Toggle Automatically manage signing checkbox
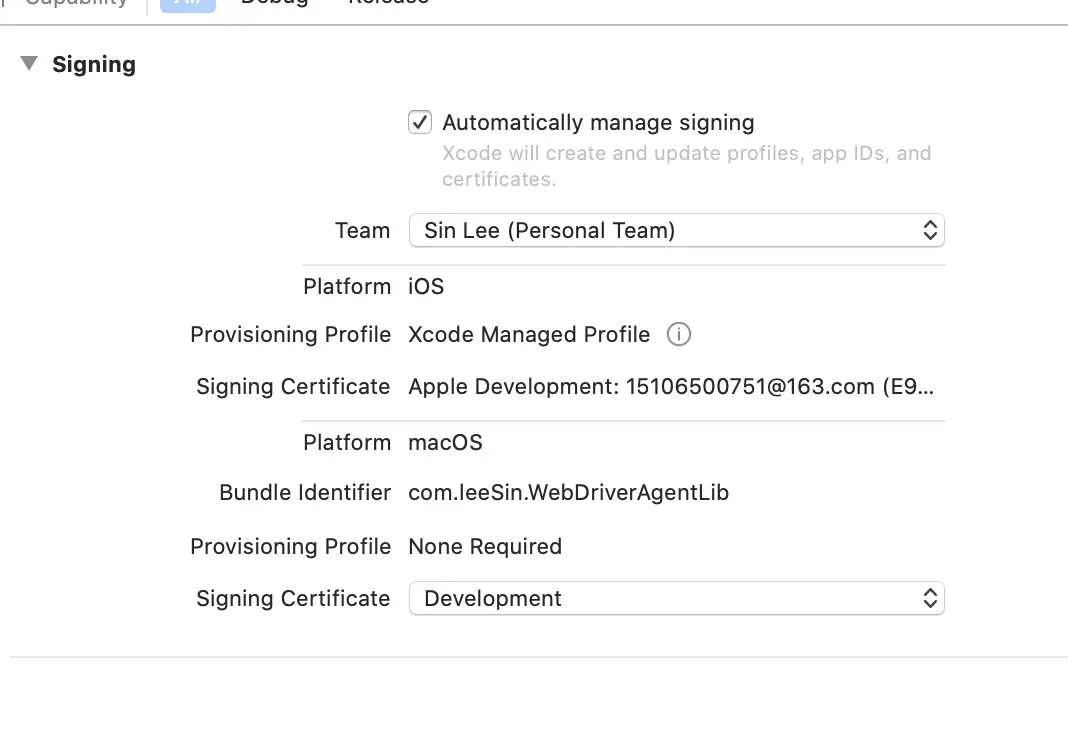This screenshot has height=732, width=1068. point(420,123)
